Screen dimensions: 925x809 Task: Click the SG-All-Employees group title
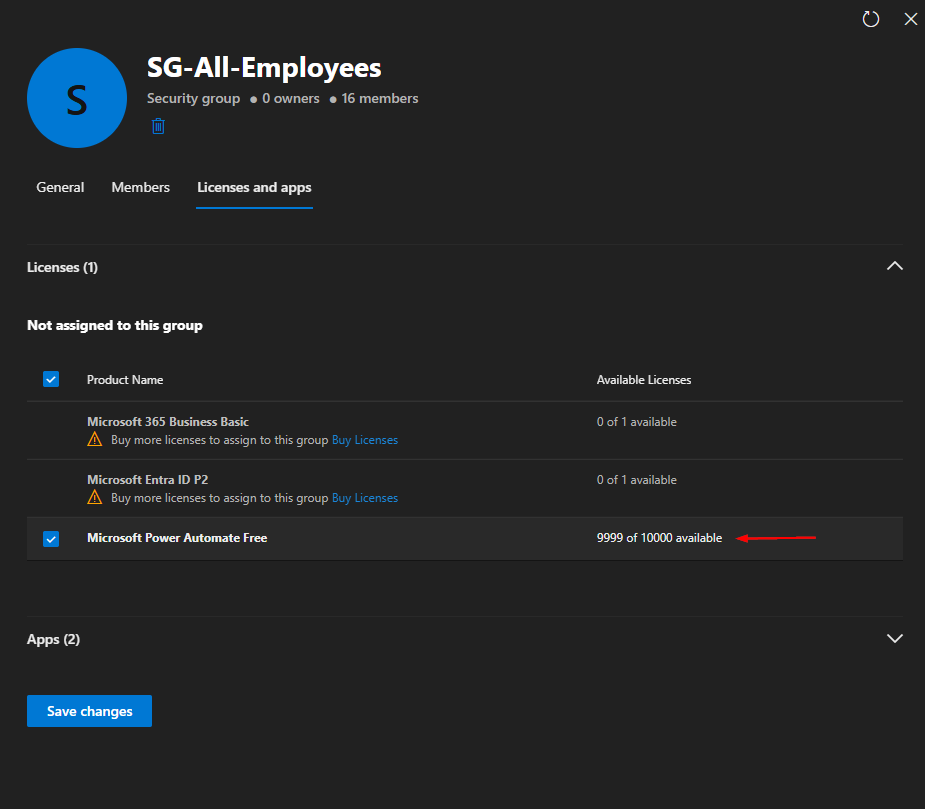pyautogui.click(x=264, y=67)
